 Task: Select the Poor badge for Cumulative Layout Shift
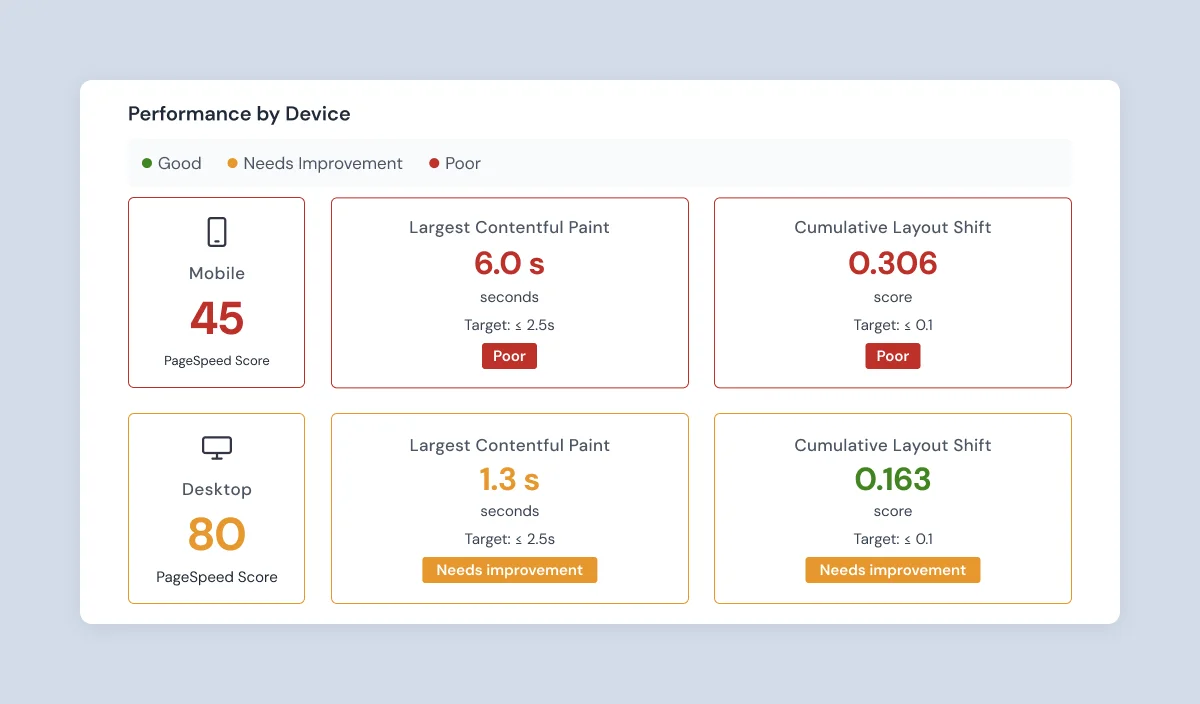892,355
